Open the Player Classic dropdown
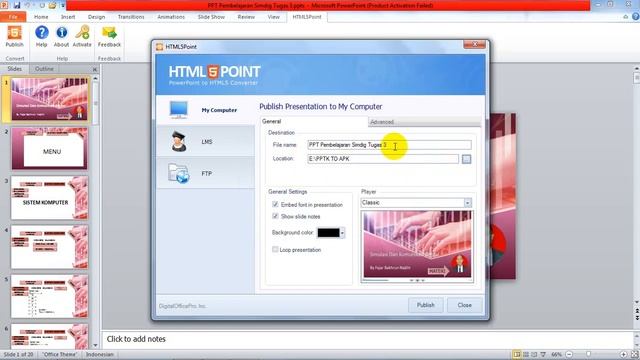 [x=467, y=202]
